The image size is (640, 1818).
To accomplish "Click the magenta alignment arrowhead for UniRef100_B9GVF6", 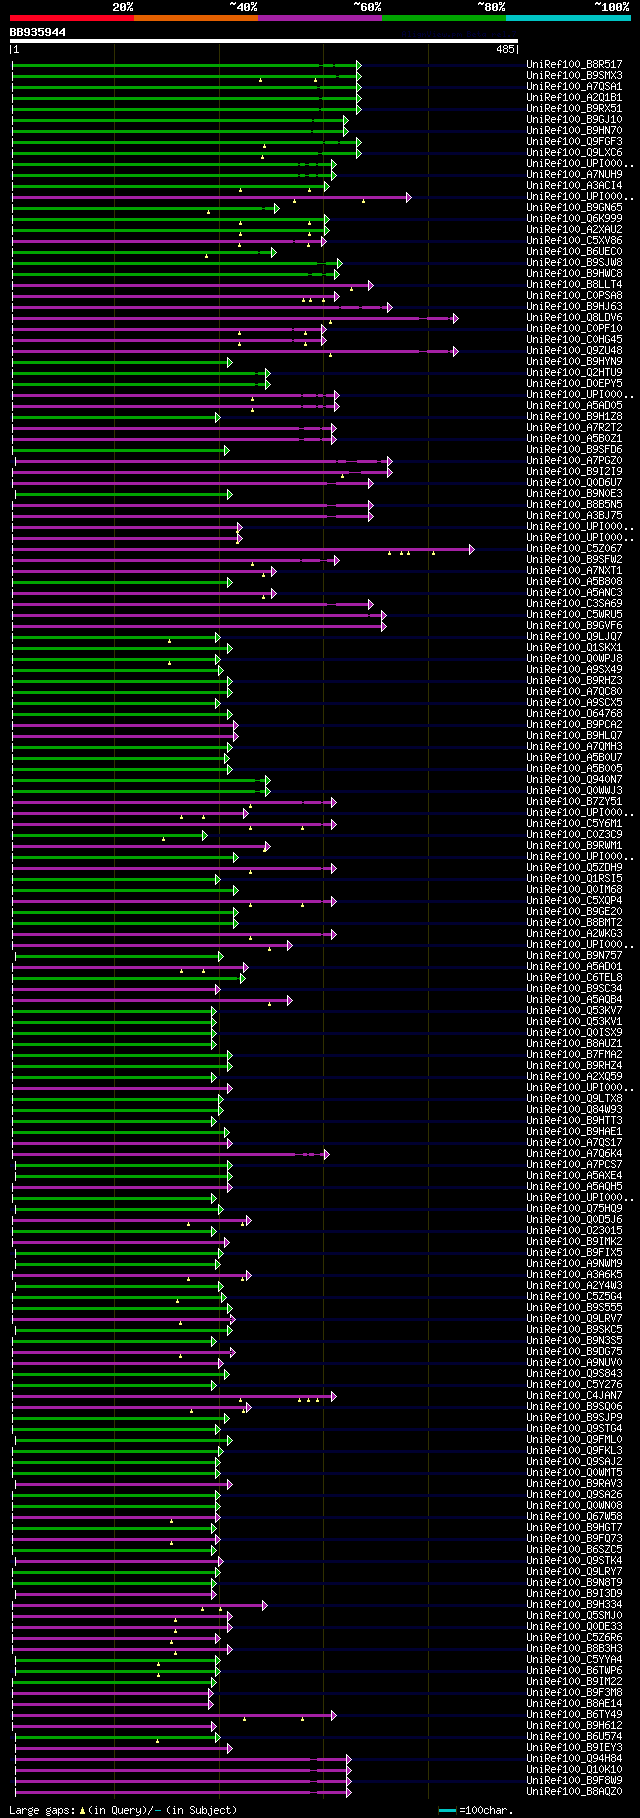I will coord(383,626).
